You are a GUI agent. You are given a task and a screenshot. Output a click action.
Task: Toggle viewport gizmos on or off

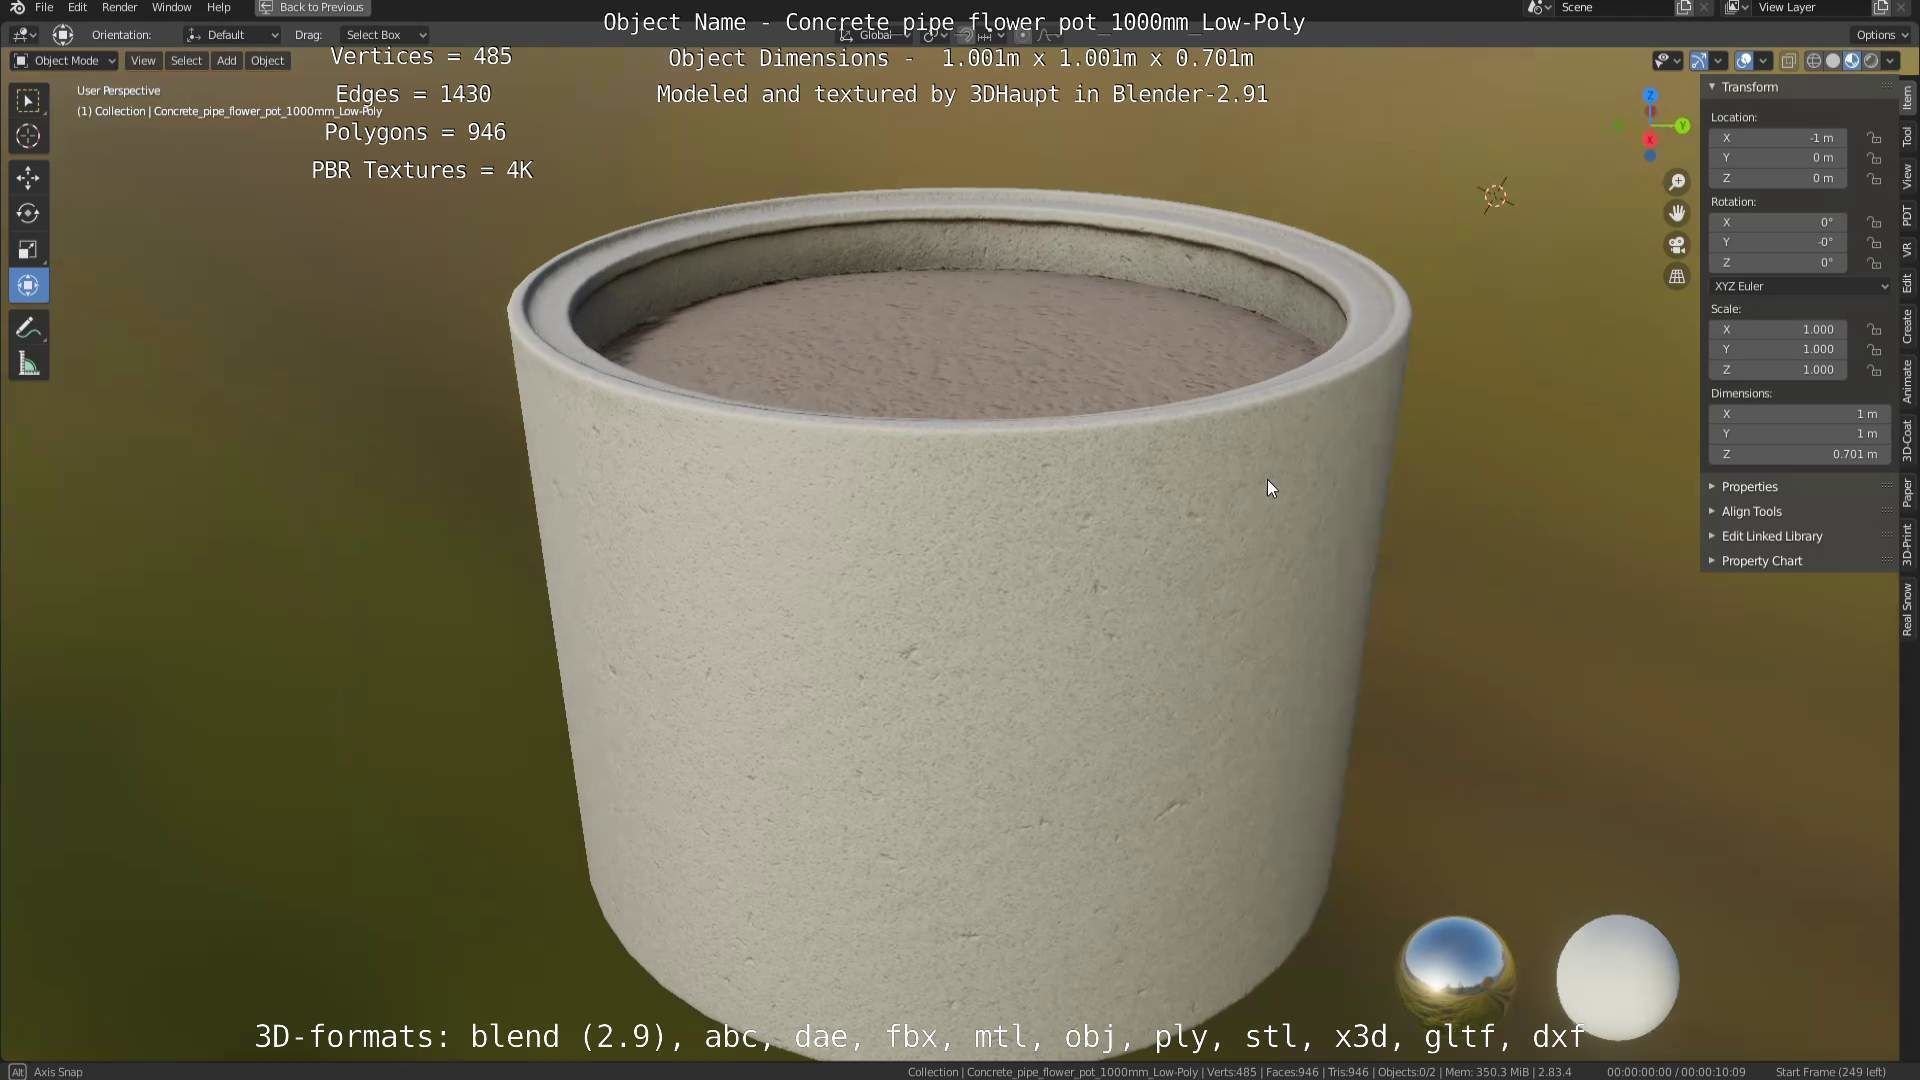[x=1699, y=61]
